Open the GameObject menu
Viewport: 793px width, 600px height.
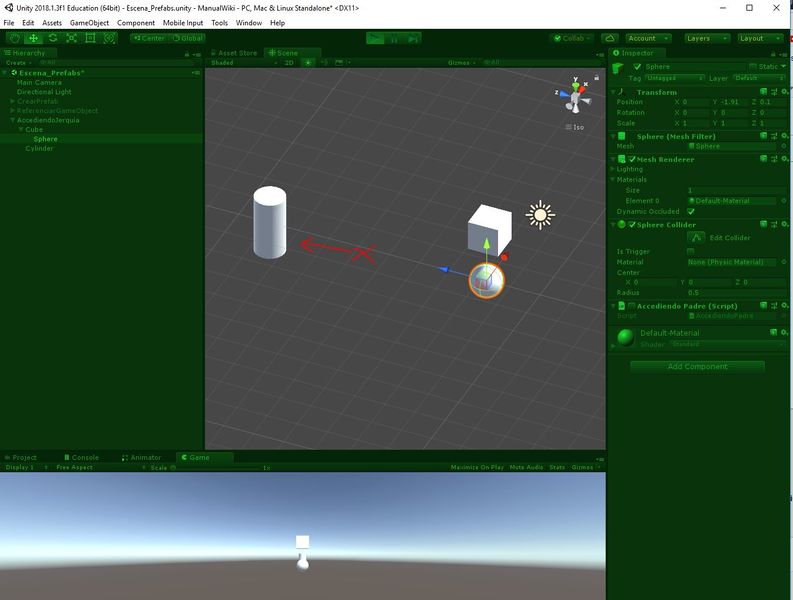coord(89,23)
